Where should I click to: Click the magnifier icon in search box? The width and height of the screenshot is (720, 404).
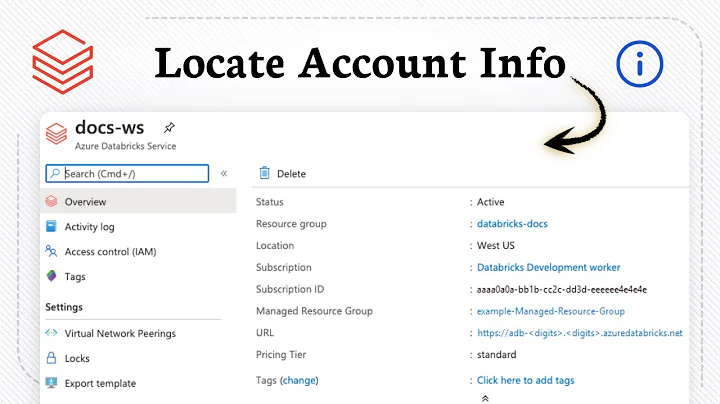click(55, 174)
